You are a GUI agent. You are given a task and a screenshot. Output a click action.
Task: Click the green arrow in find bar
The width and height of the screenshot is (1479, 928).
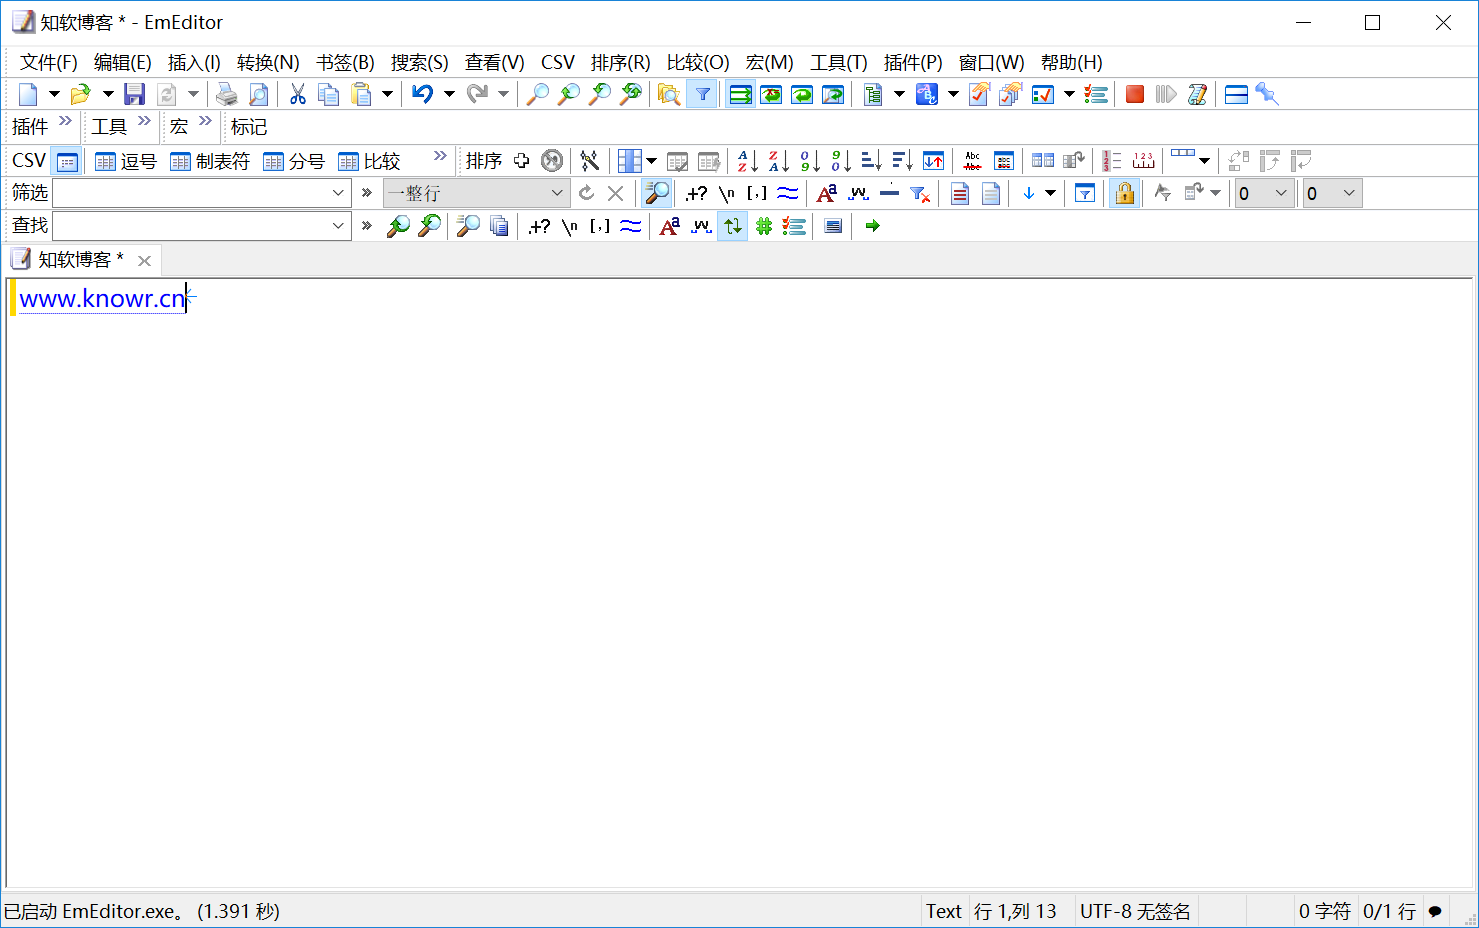pyautogui.click(x=872, y=226)
